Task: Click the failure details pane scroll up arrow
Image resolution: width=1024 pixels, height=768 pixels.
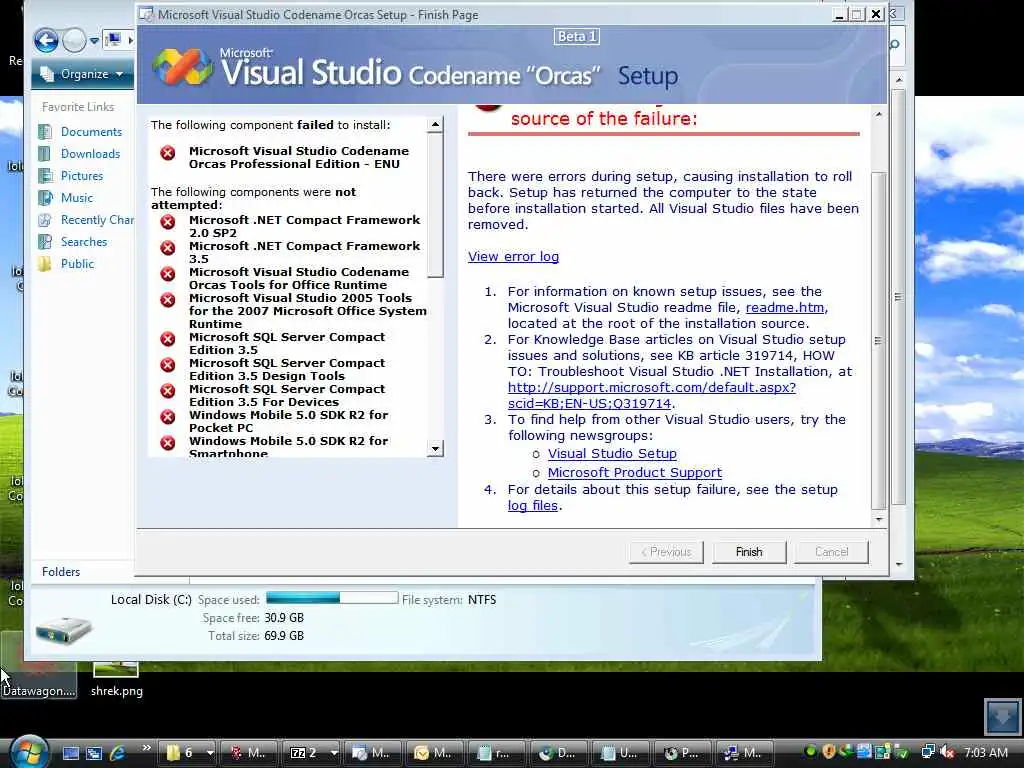Action: pos(879,114)
